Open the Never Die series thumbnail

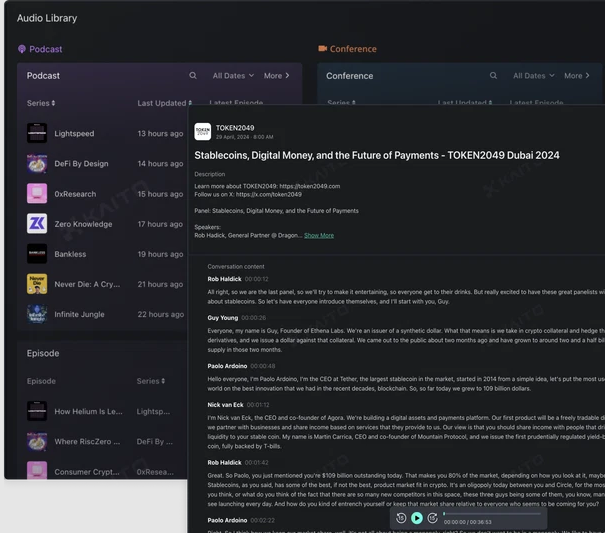(x=37, y=284)
